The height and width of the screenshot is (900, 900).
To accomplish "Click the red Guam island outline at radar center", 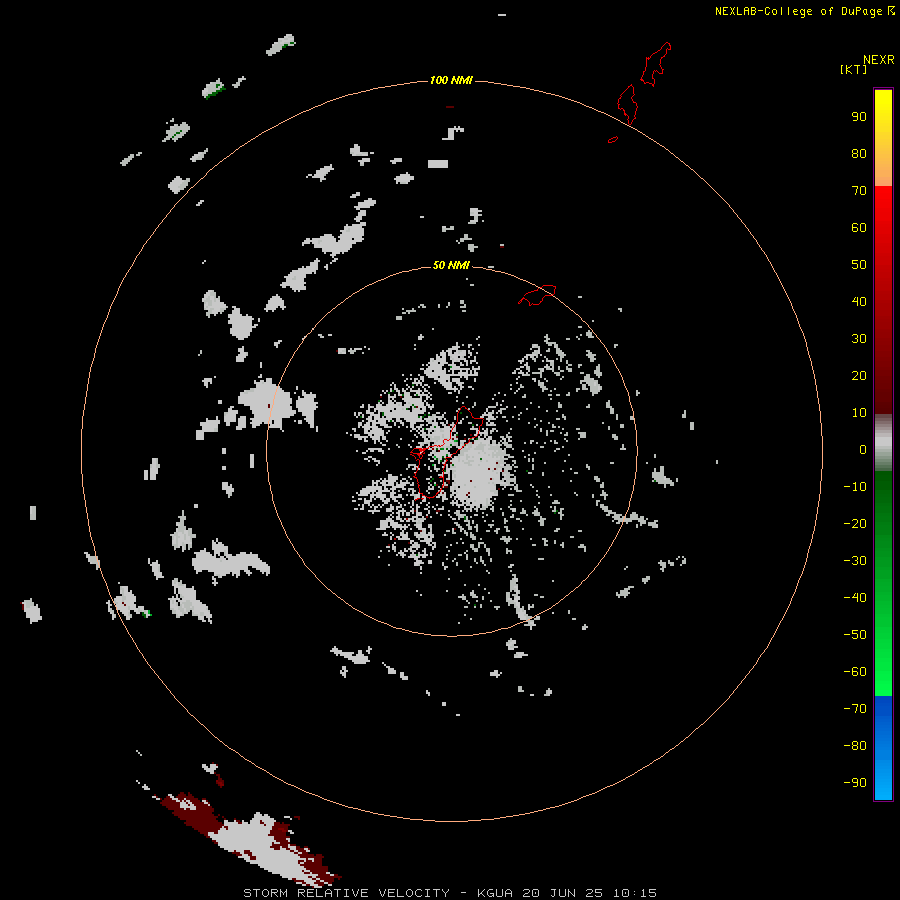I will (446, 453).
